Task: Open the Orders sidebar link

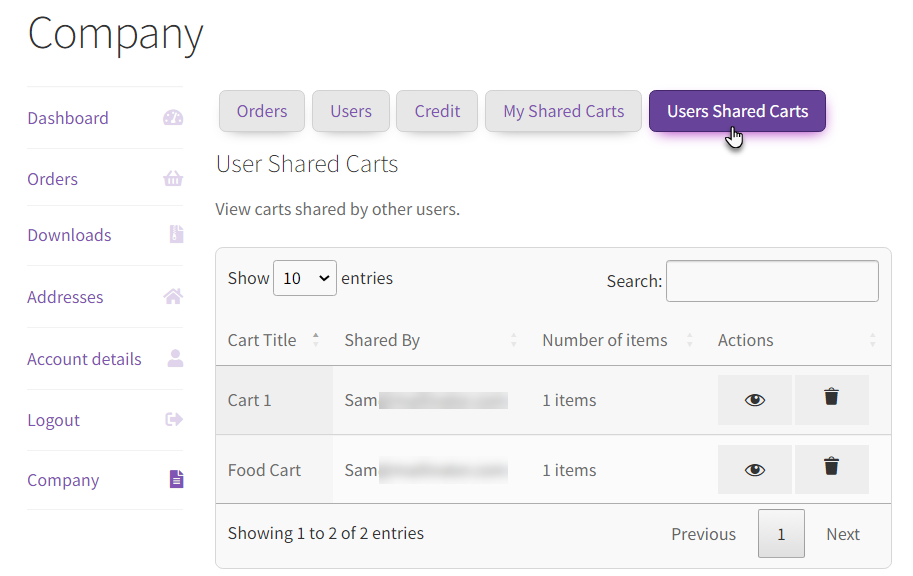Action: (52, 179)
